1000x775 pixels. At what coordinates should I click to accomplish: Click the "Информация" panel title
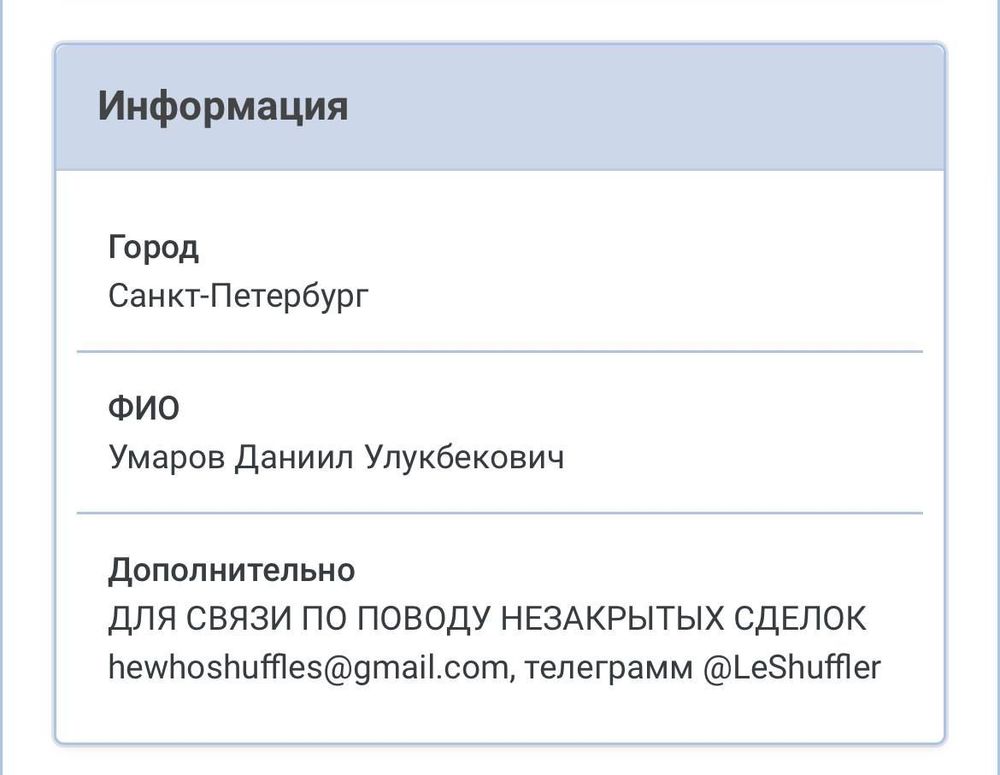pos(223,106)
